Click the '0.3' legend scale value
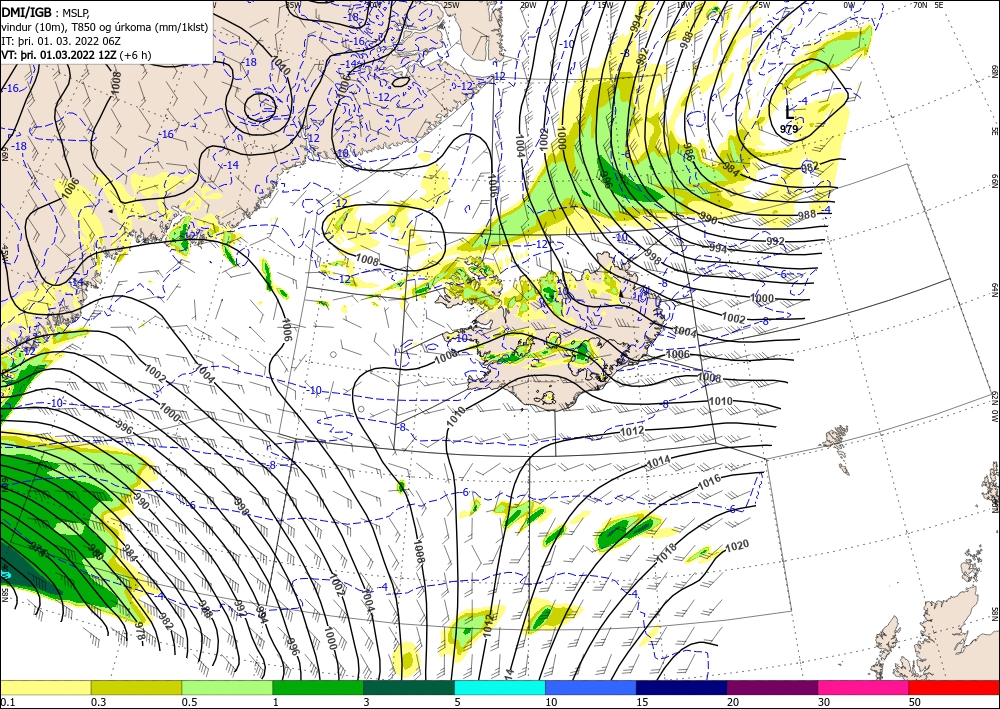The width and height of the screenshot is (1000, 709). [x=98, y=702]
